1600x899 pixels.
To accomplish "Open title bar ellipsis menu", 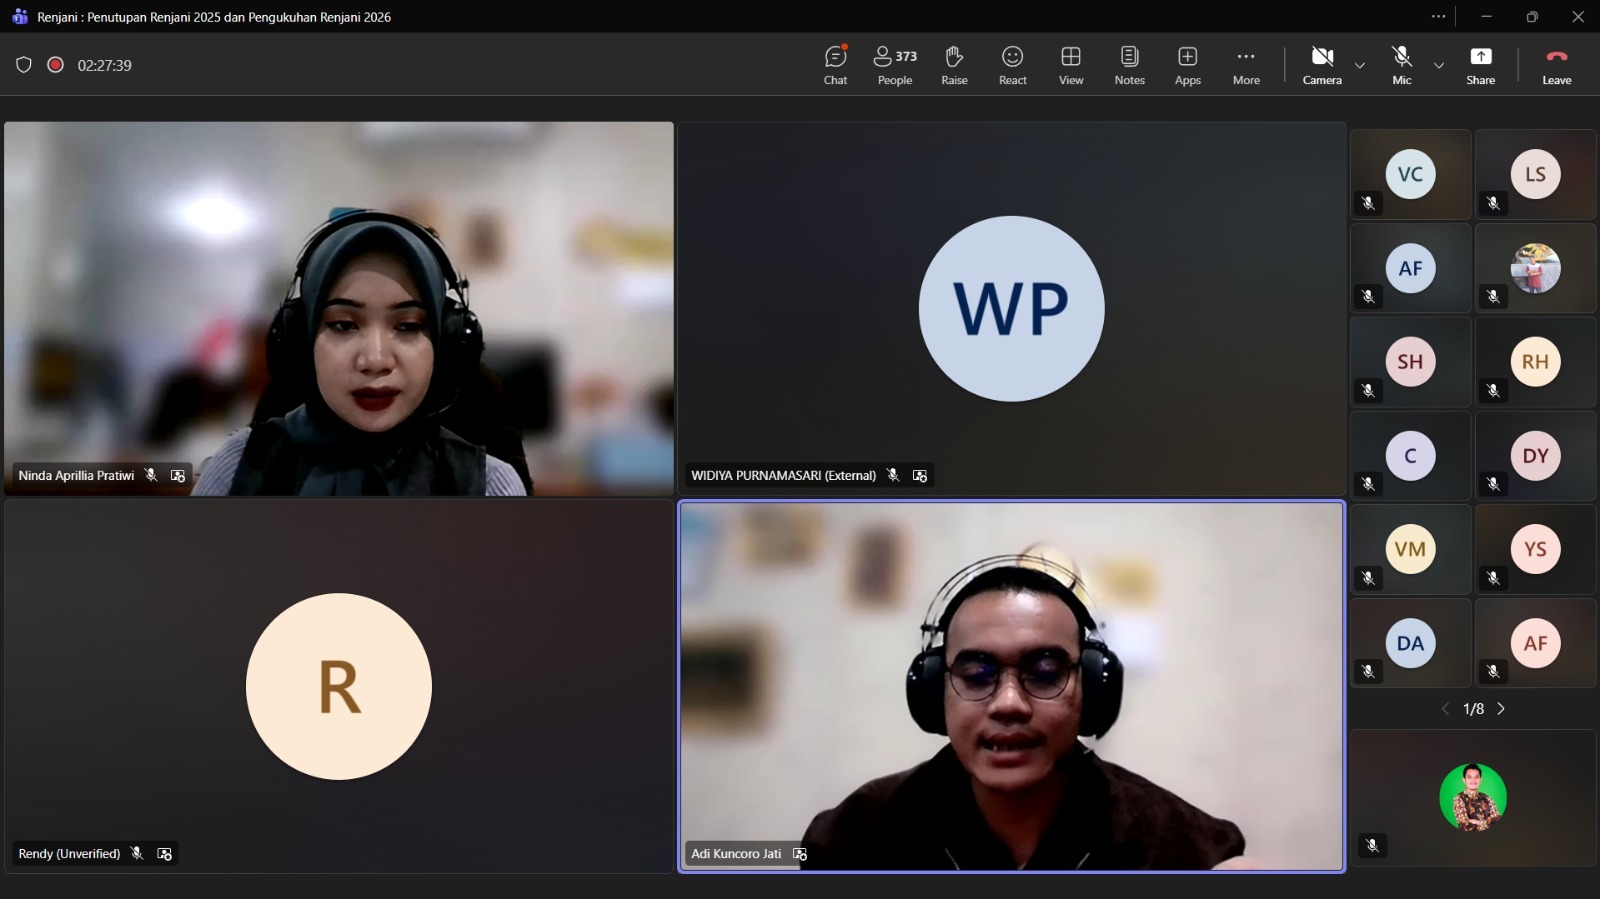I will pyautogui.click(x=1438, y=16).
